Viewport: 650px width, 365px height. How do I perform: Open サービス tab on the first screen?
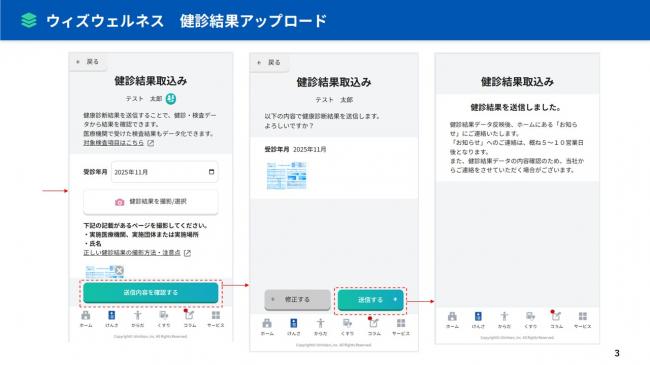pyautogui.click(x=216, y=319)
